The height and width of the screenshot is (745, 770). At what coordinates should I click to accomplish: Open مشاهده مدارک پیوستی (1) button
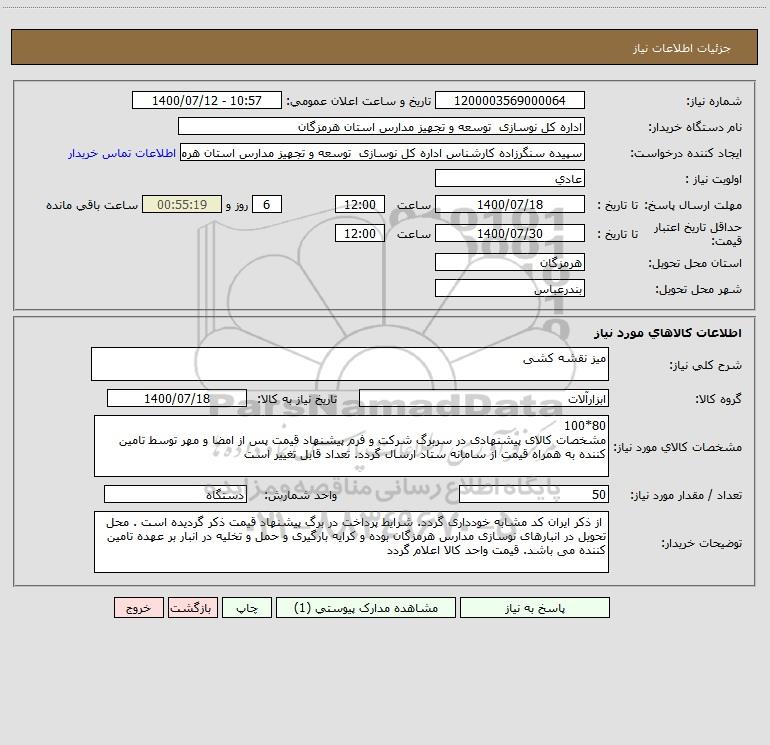[x=366, y=607]
